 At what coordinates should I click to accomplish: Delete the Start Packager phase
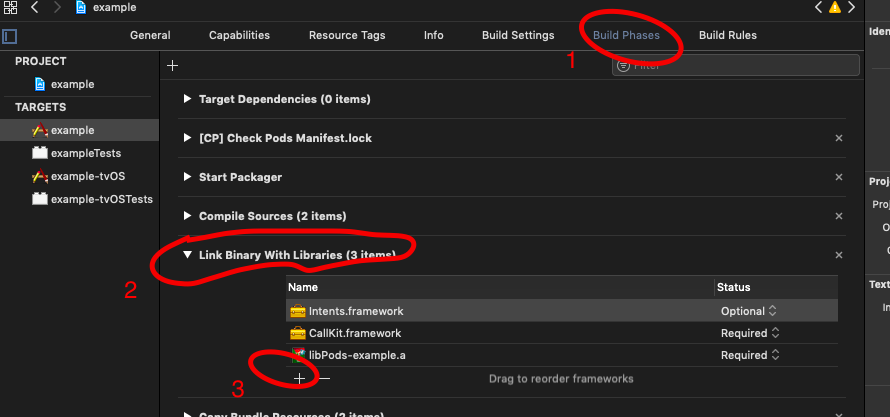[838, 178]
